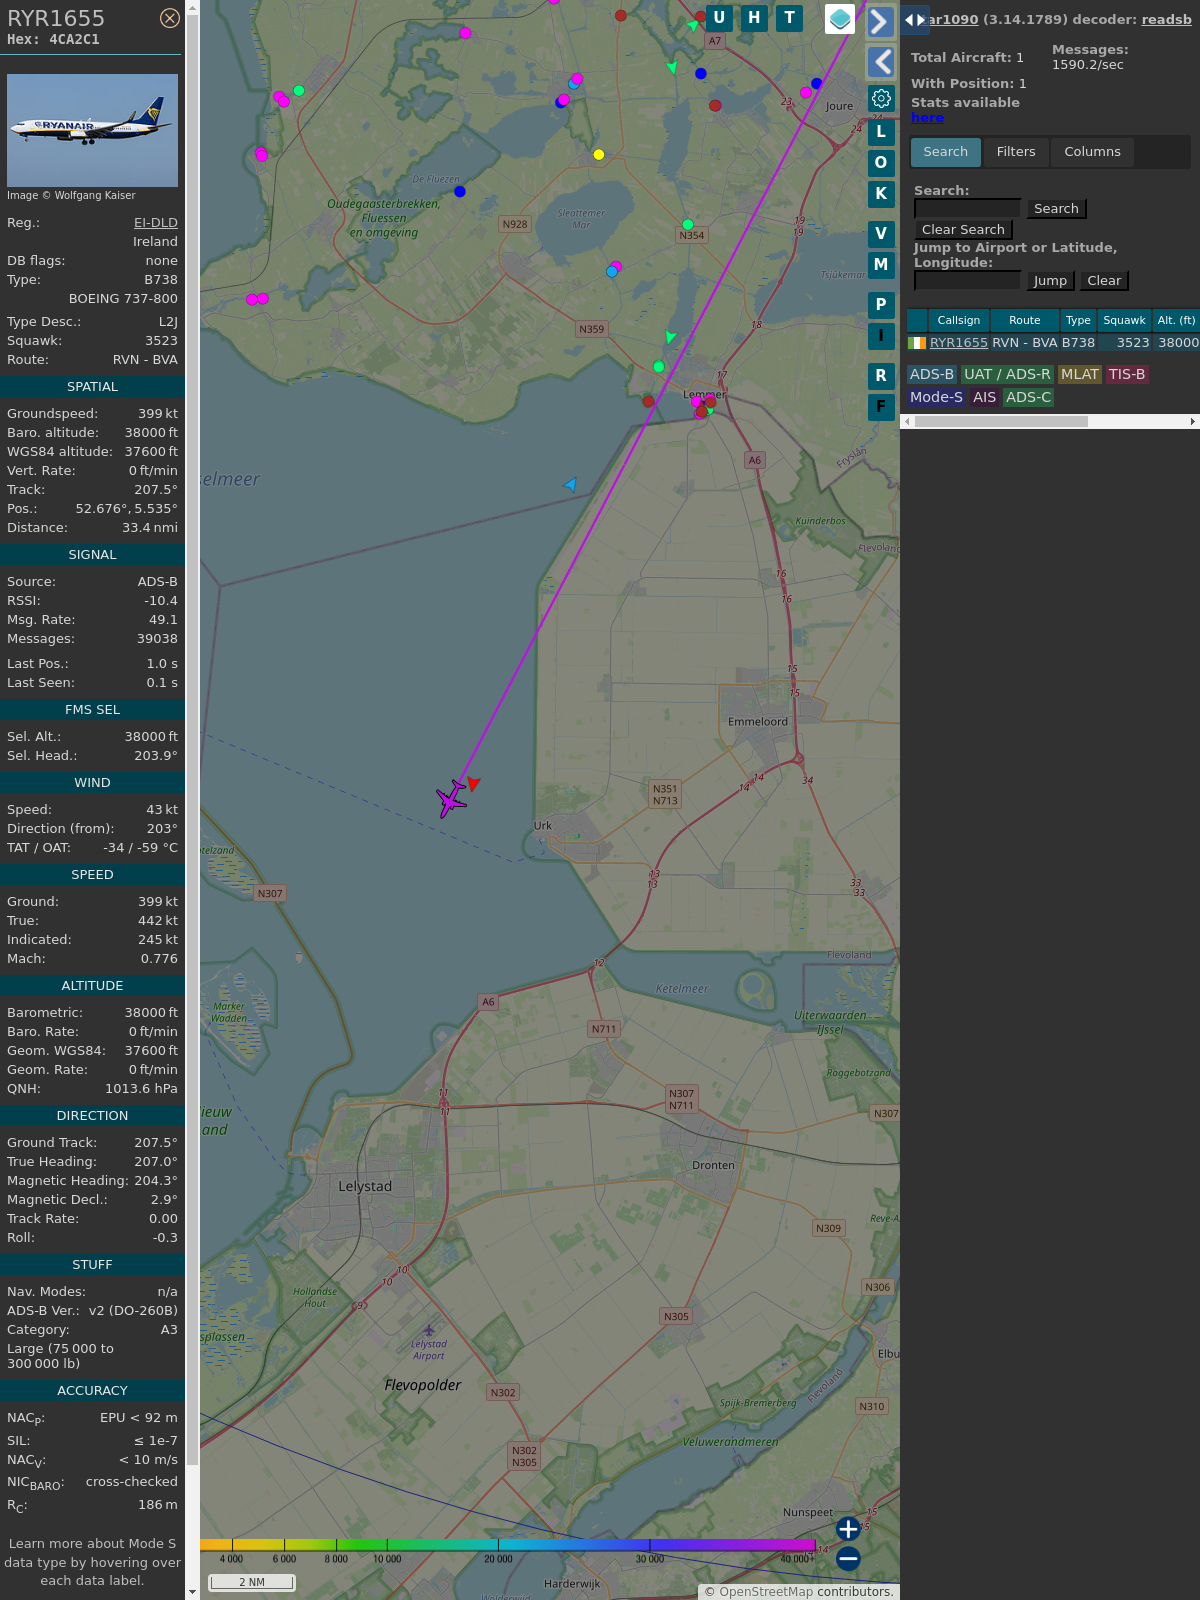1200x1600 pixels.
Task: Toggle the MLAT source filter
Action: point(1079,374)
